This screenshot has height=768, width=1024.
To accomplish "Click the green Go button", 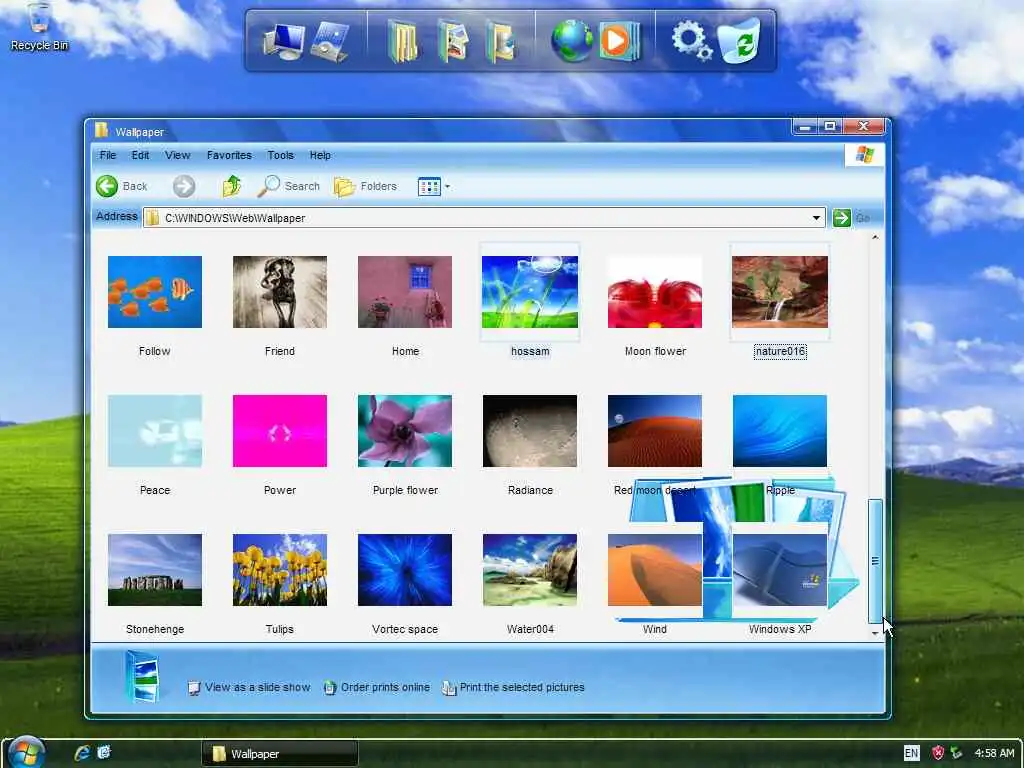I will point(852,217).
